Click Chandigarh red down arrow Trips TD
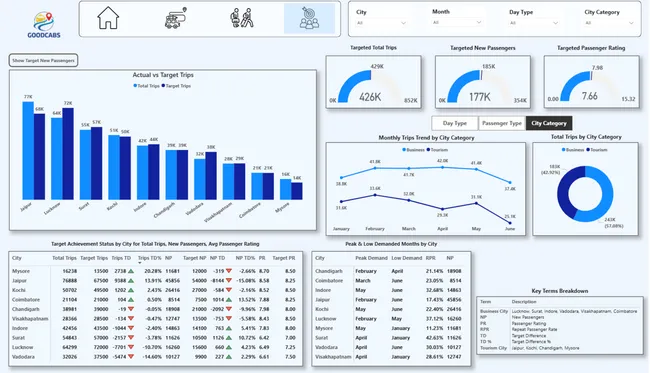 [131, 309]
